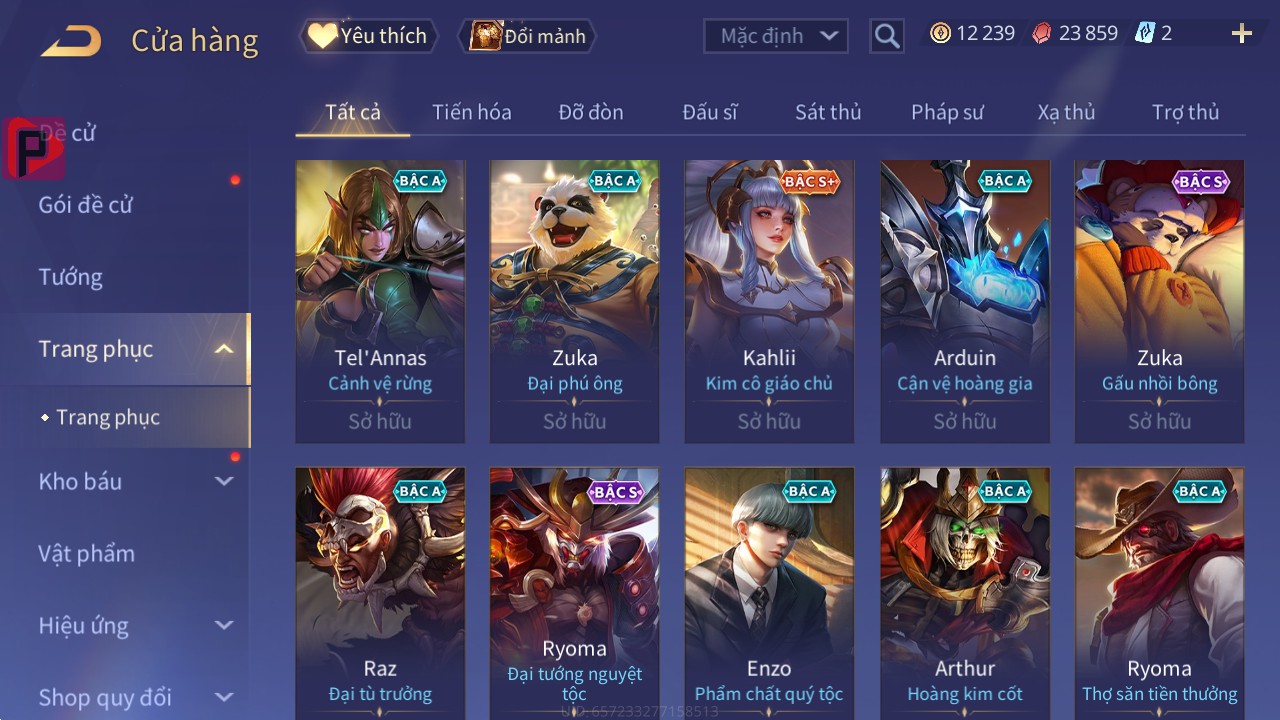Open the Mặc định sort dropdown
This screenshot has width=1280, height=720.
(x=776, y=36)
